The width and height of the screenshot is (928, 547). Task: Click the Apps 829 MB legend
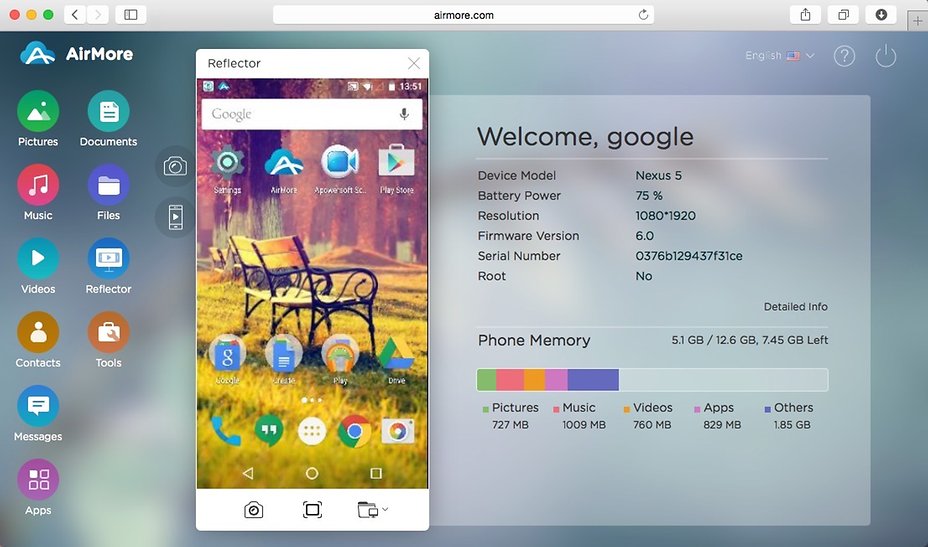[x=718, y=416]
